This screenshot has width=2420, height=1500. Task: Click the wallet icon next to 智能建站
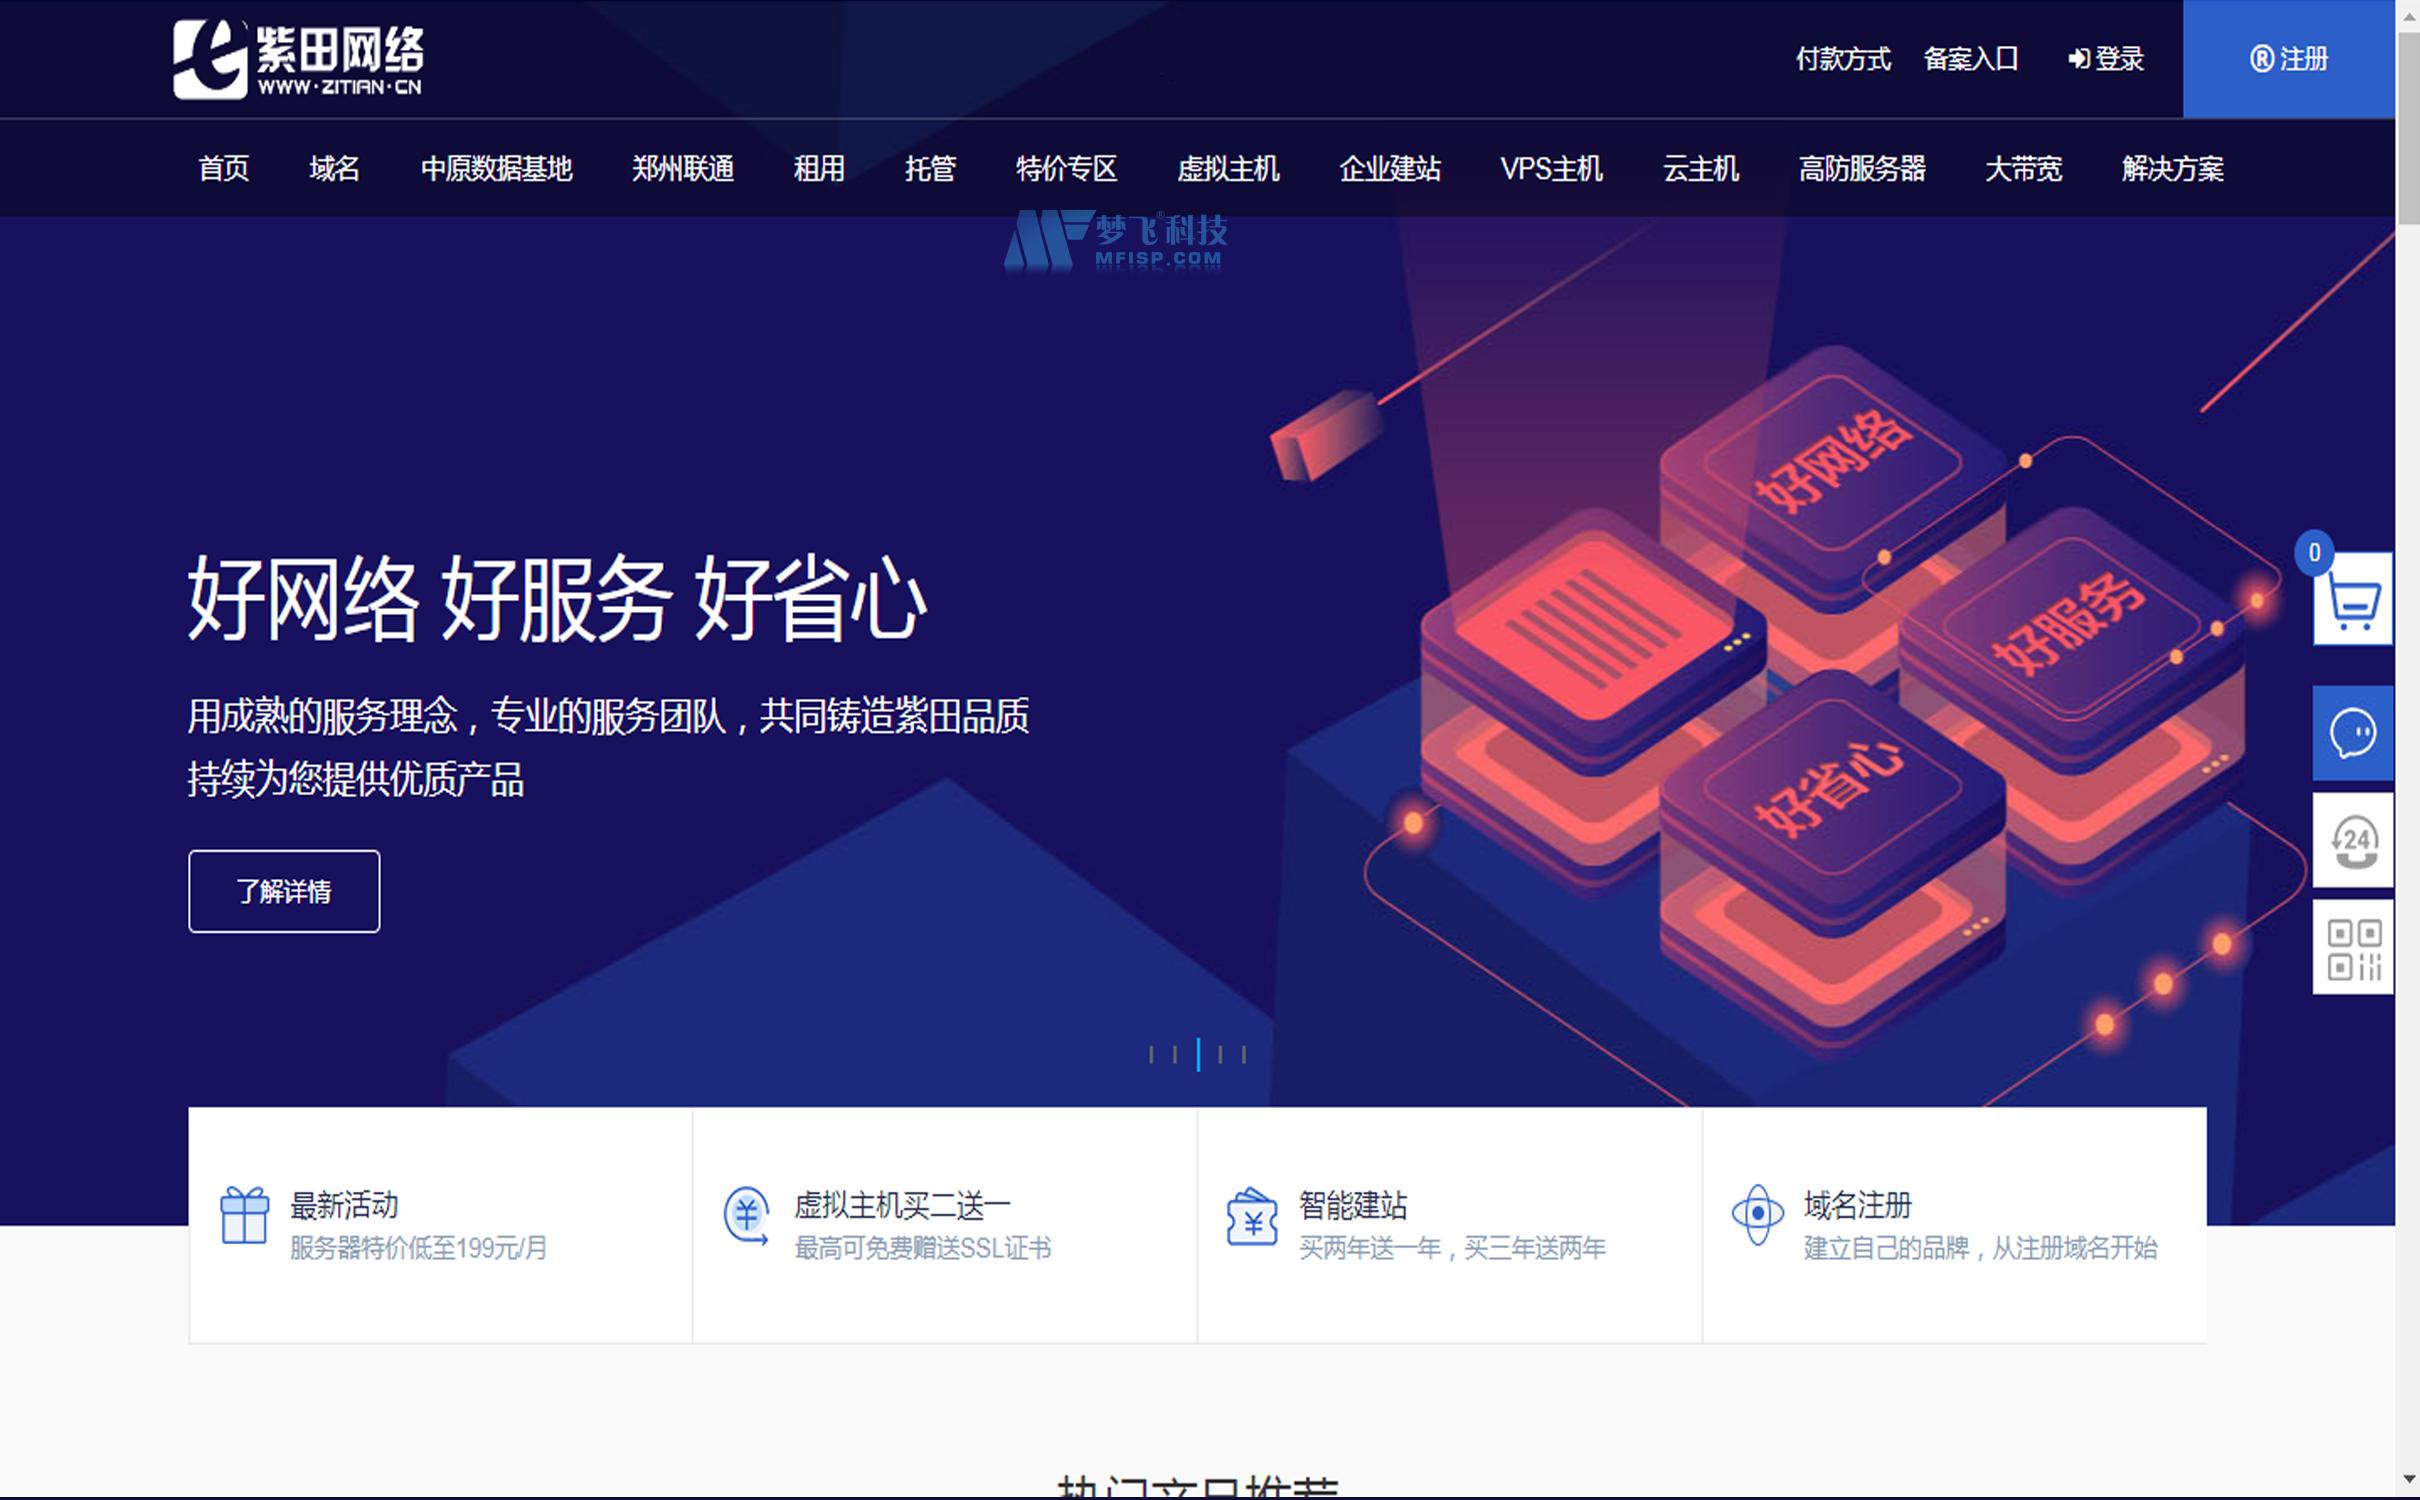[1251, 1216]
